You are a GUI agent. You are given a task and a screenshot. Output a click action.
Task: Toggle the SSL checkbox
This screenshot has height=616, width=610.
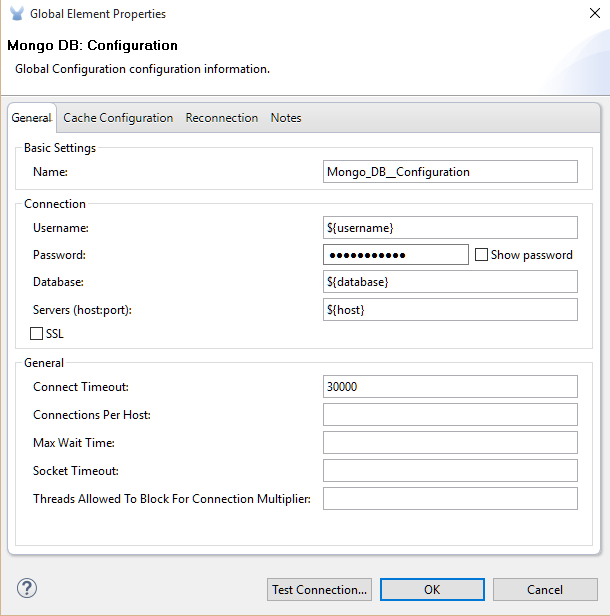[x=37, y=334]
